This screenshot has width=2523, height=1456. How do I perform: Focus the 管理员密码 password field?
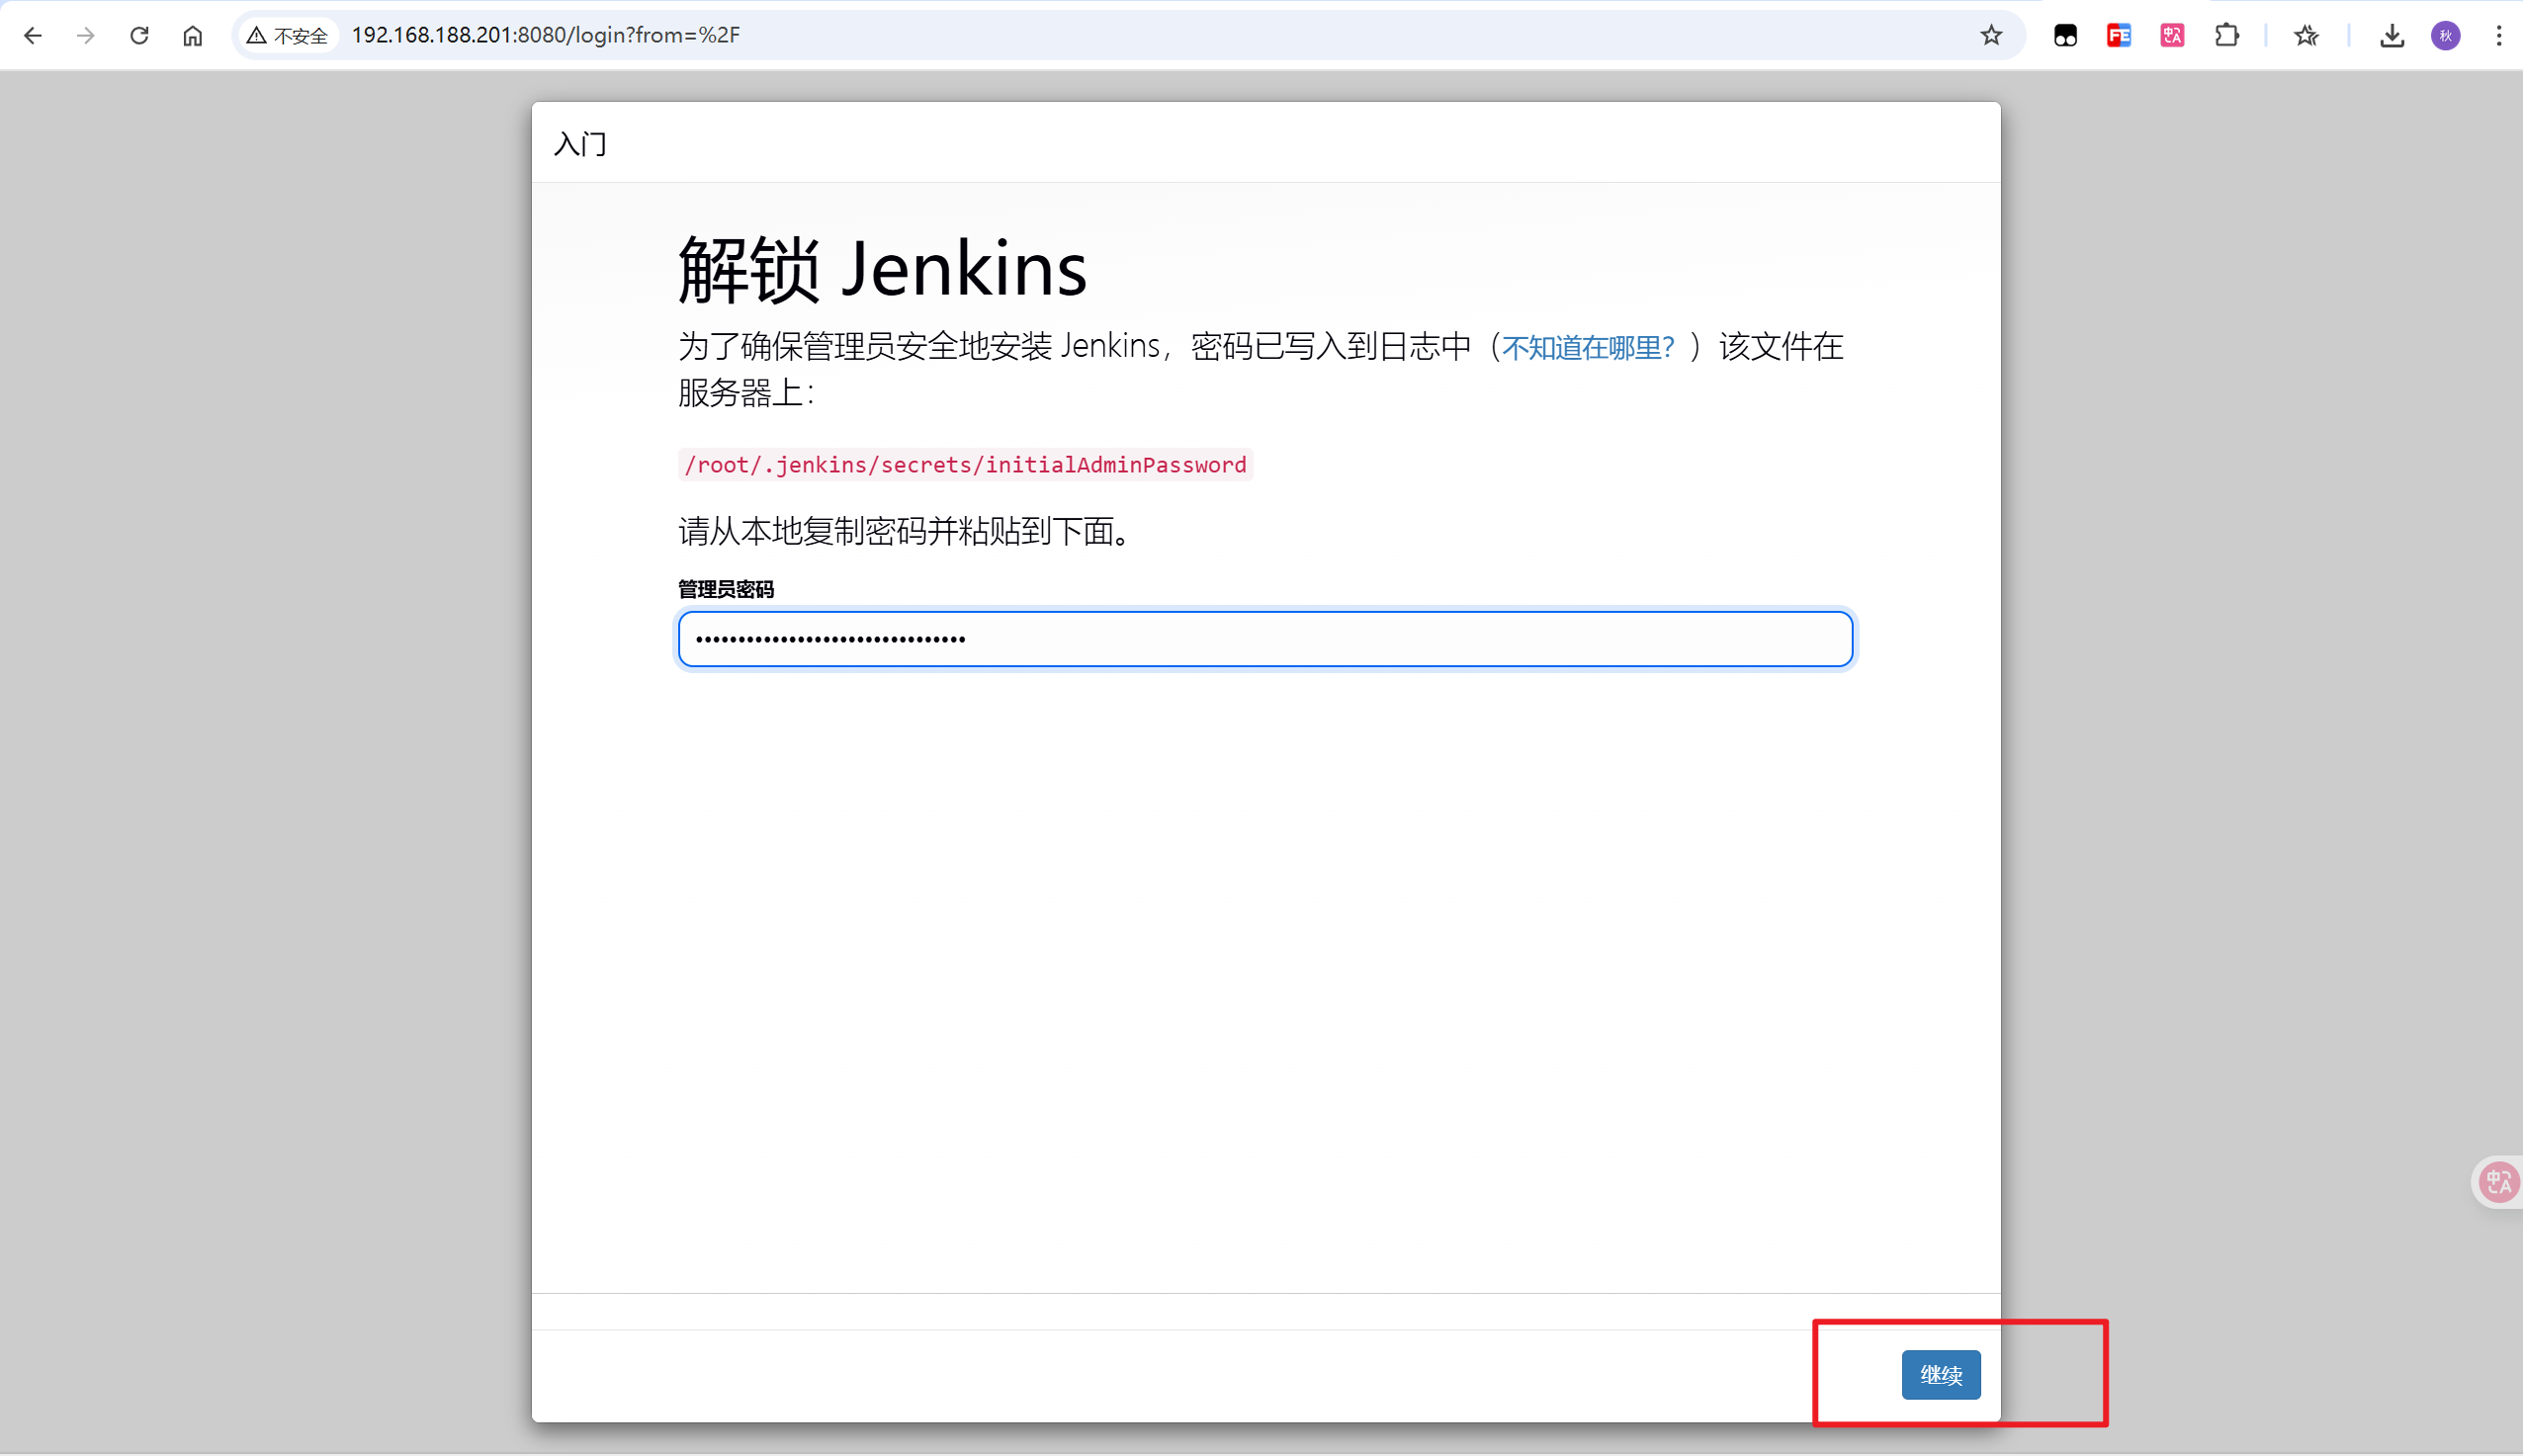pyautogui.click(x=1265, y=639)
